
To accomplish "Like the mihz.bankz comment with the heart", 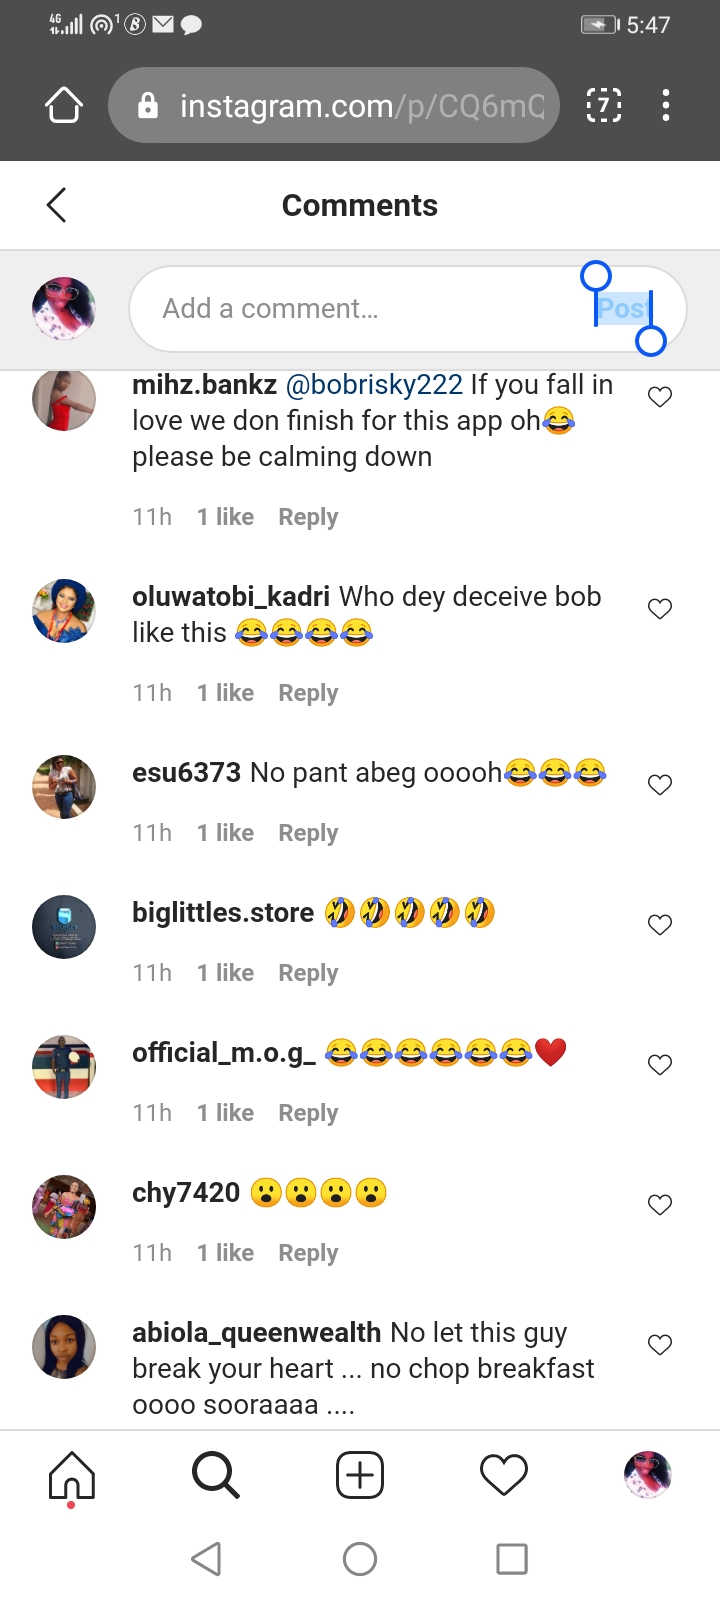I will coord(660,397).
